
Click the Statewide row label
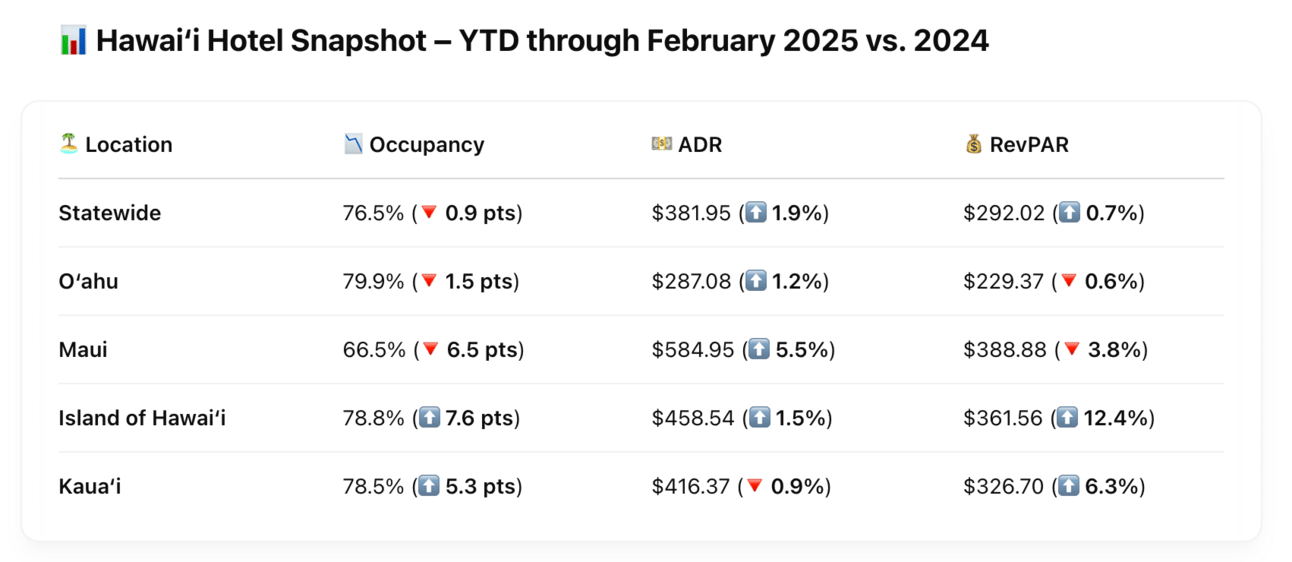(x=110, y=213)
